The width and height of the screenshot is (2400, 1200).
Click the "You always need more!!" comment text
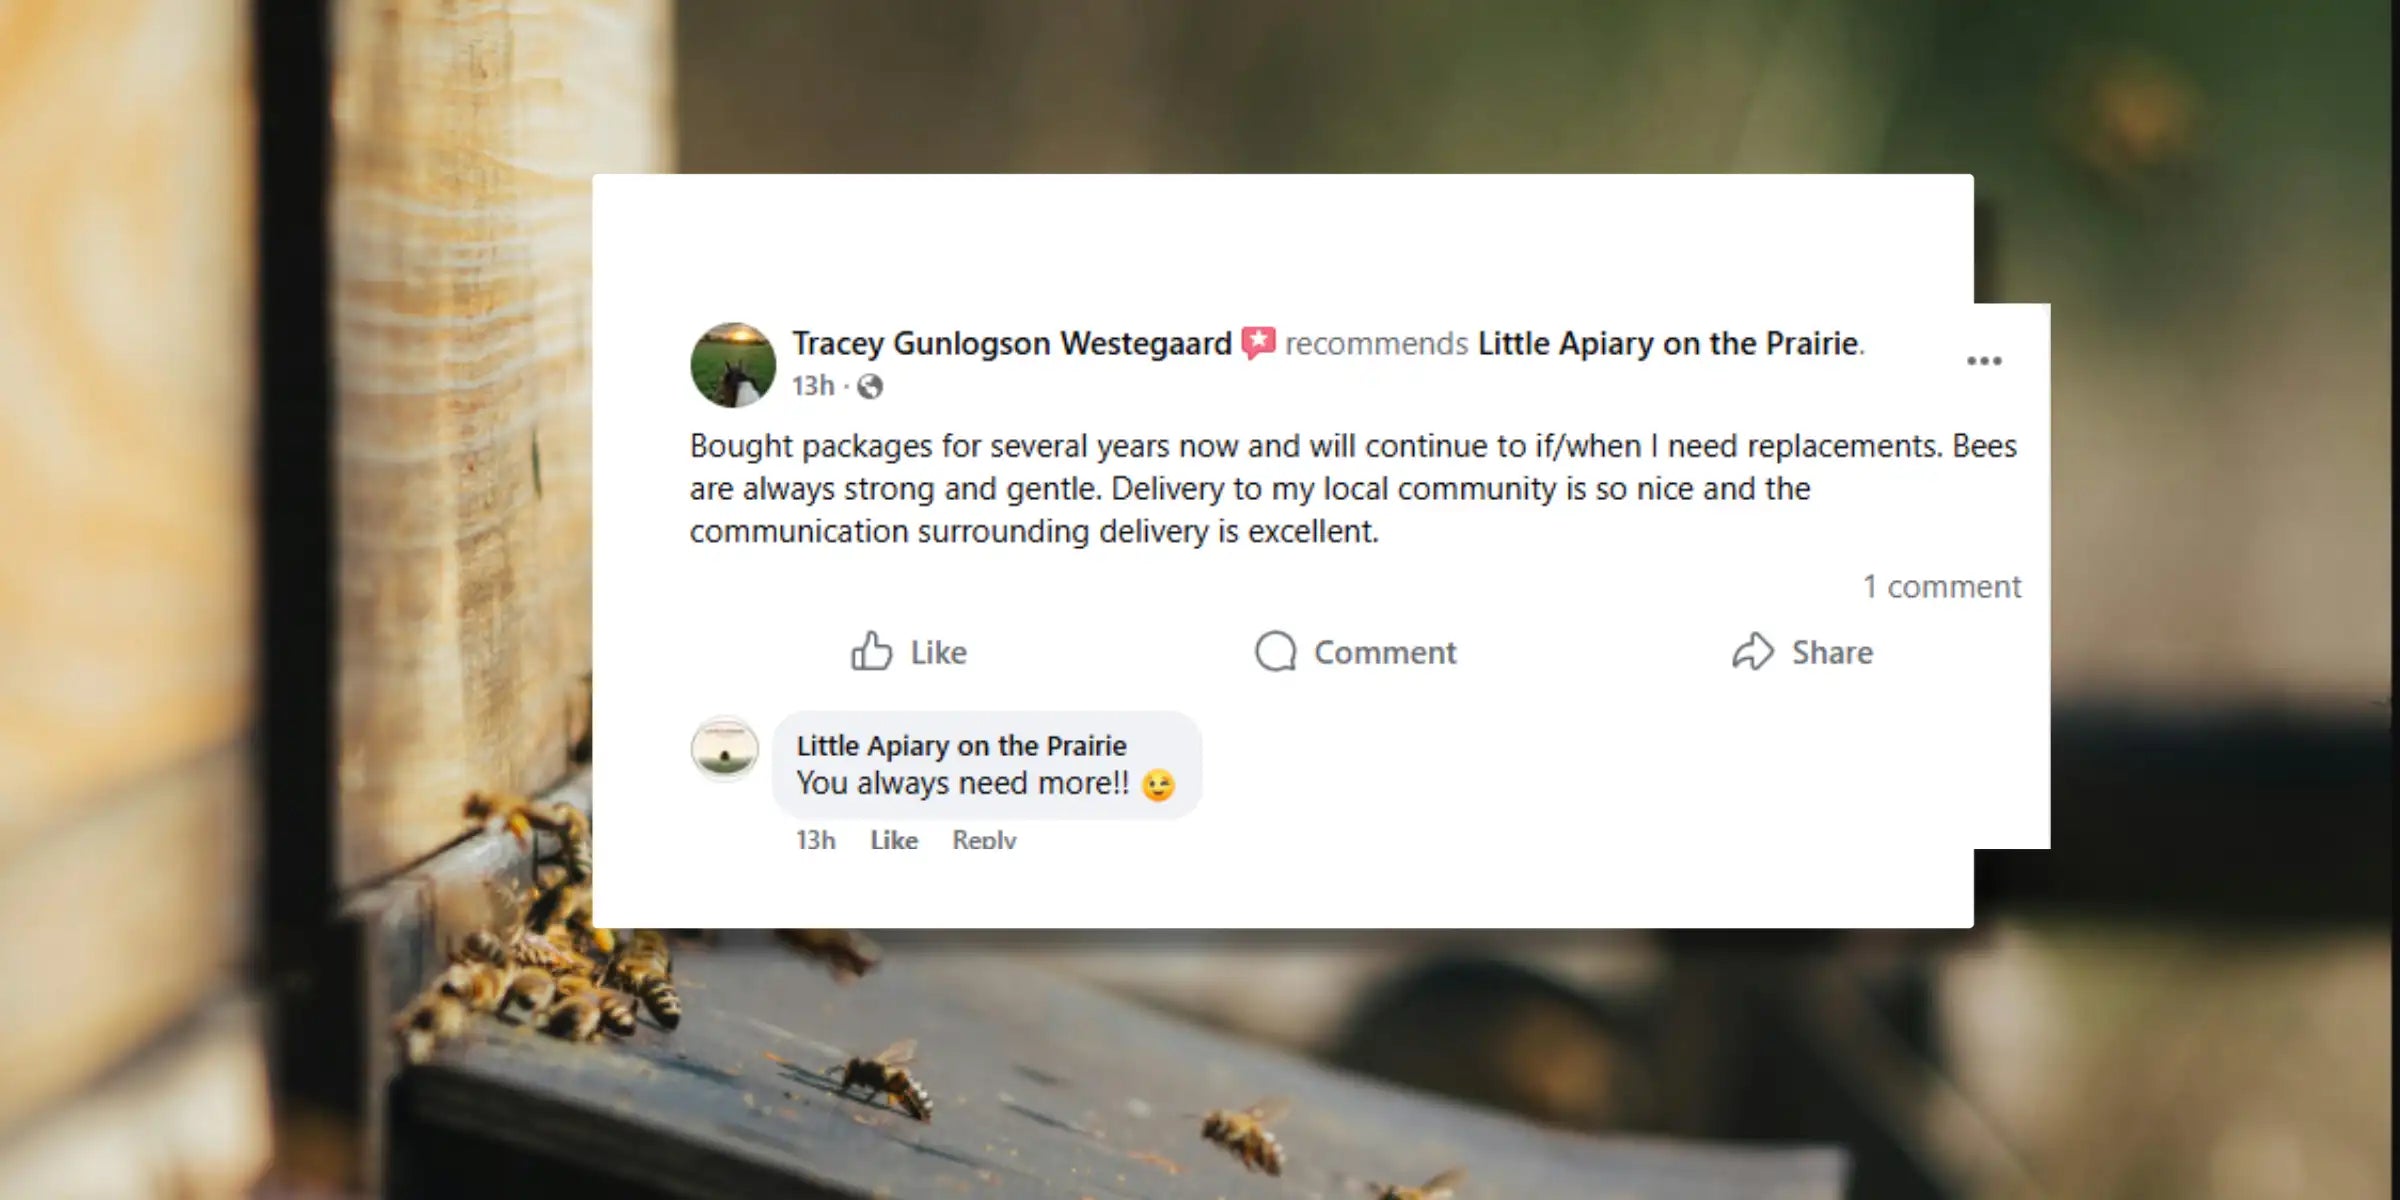coord(962,783)
